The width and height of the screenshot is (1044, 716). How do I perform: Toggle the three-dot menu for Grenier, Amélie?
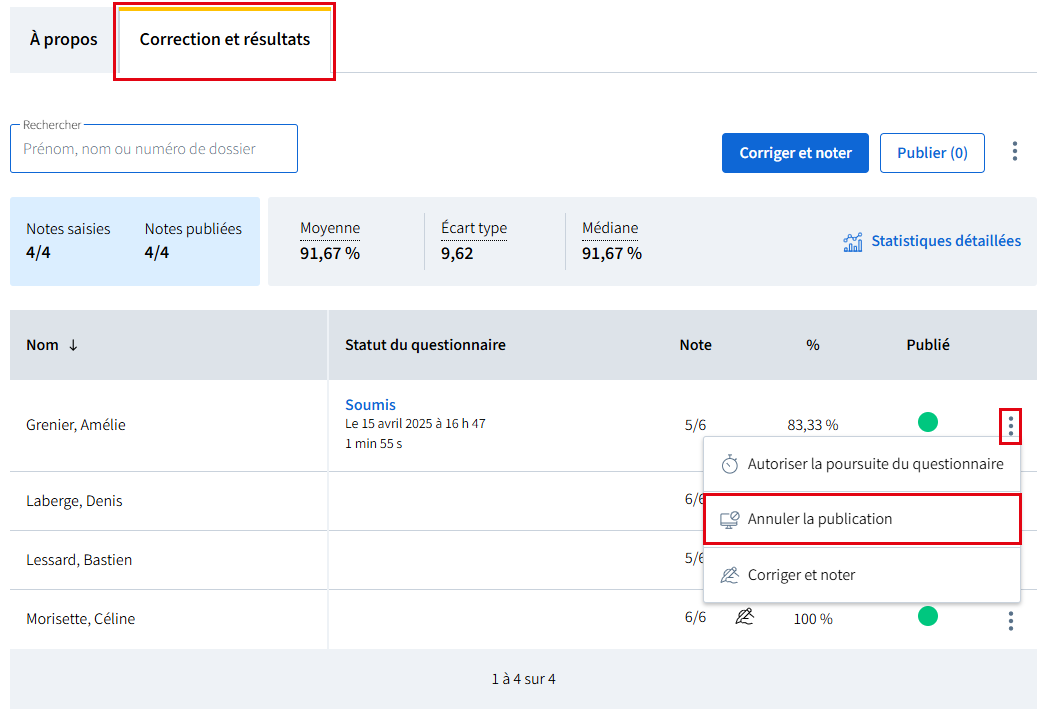(x=1011, y=427)
